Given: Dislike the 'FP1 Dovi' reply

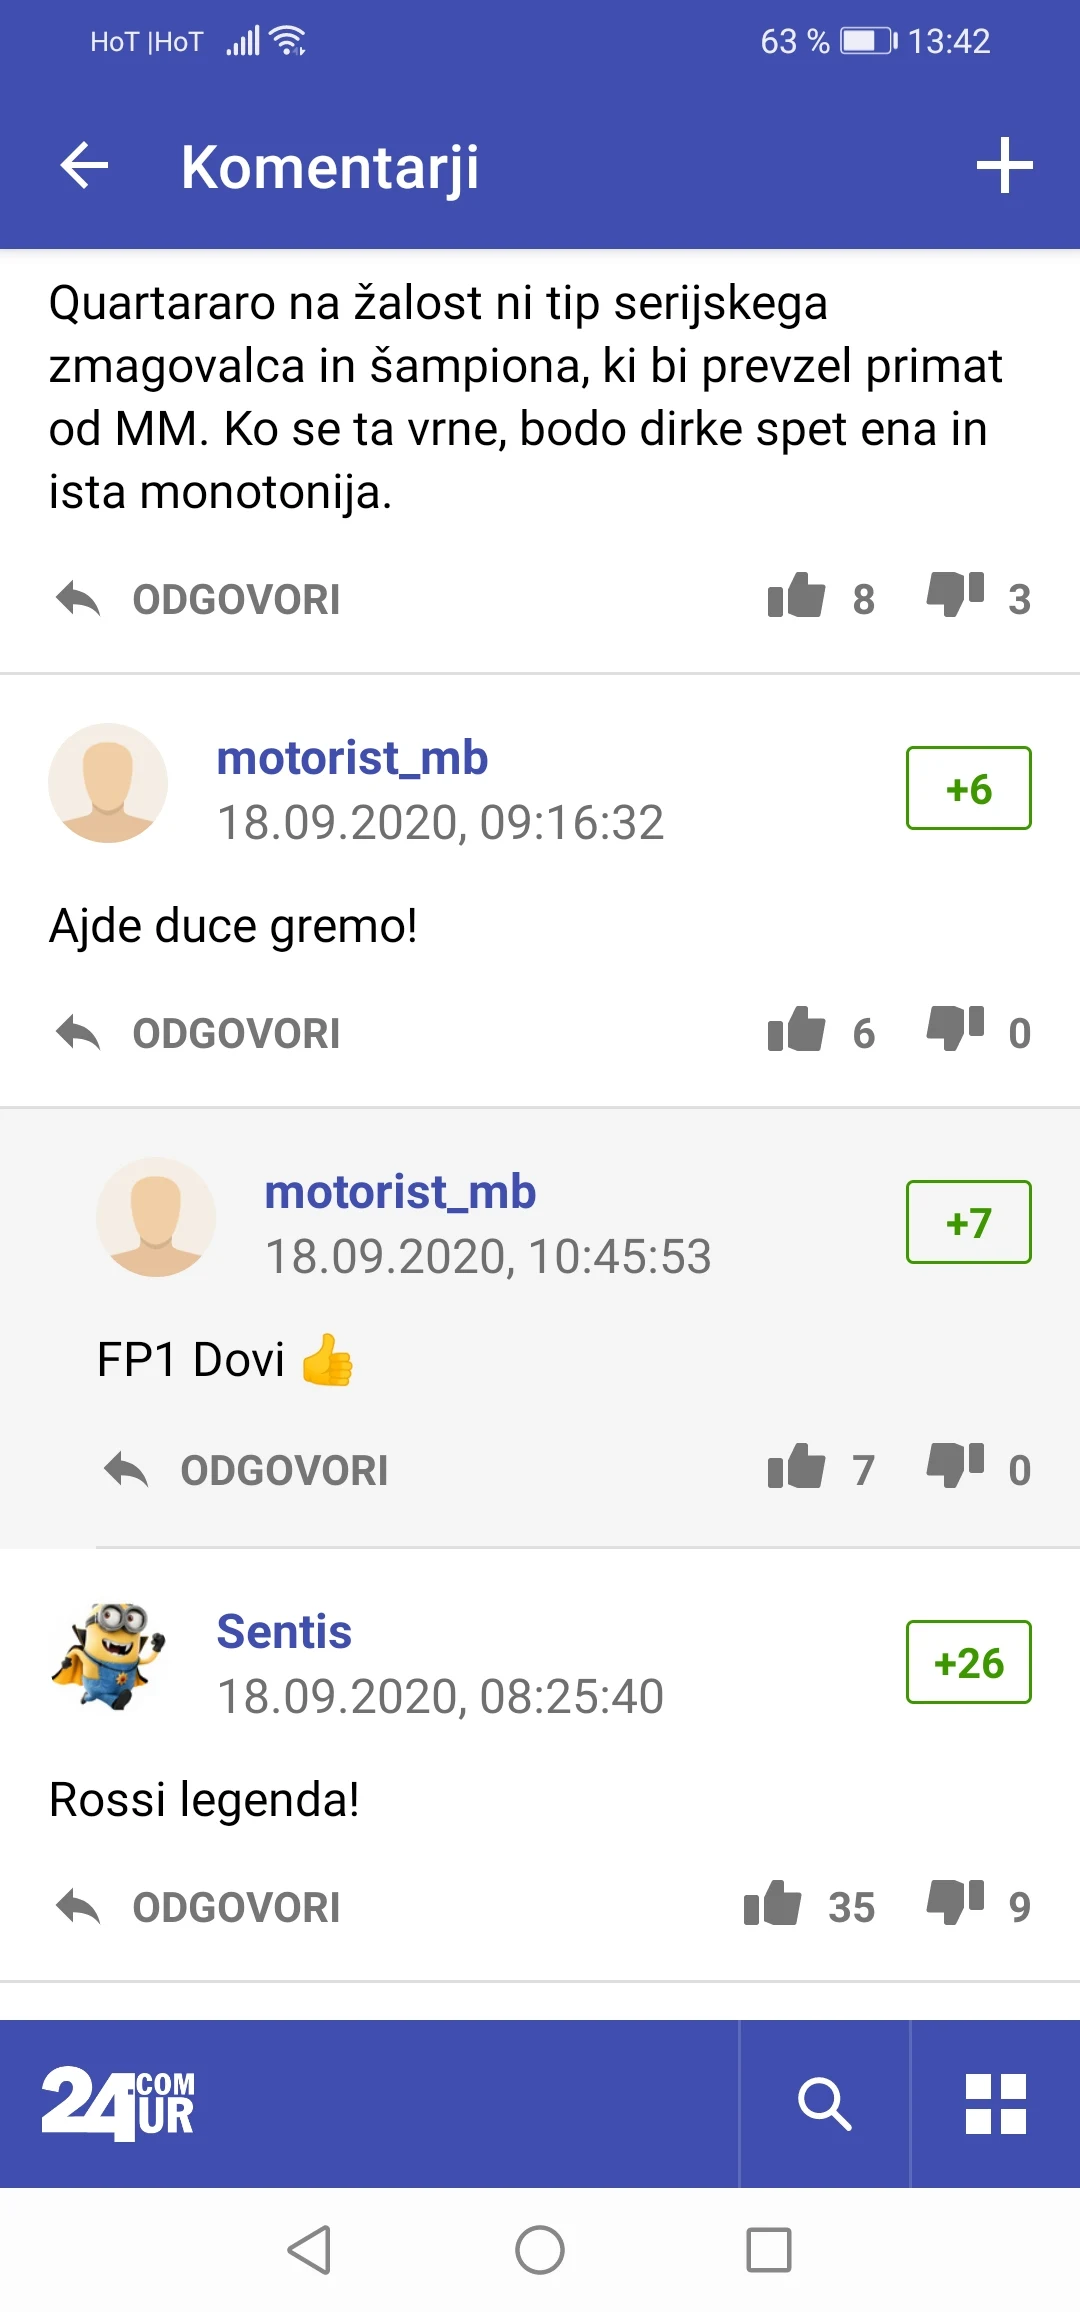Looking at the screenshot, I should pos(955,1466).
